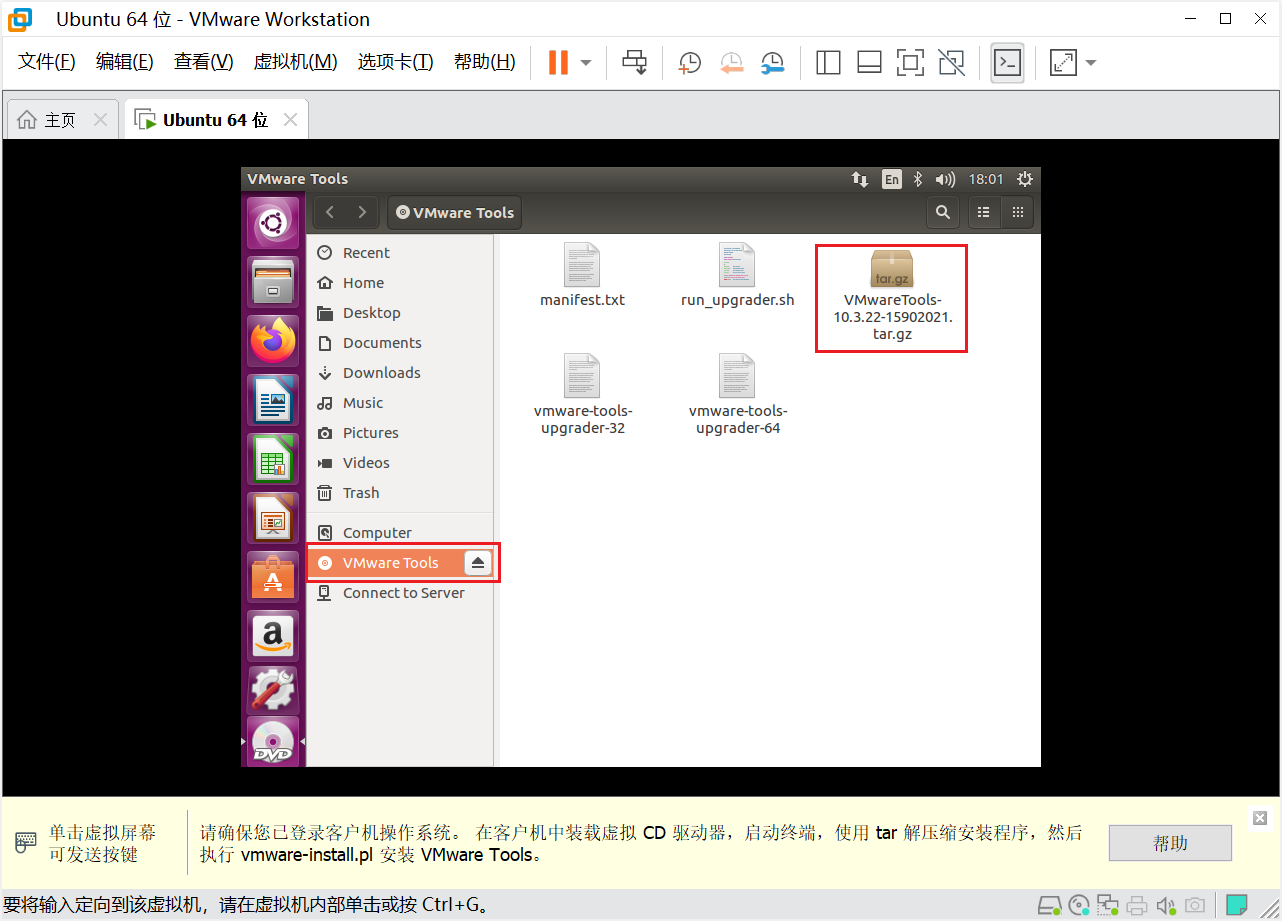Screen dimensions: 1282x921
Task: Switch Files to grid view
Action: point(1017,212)
